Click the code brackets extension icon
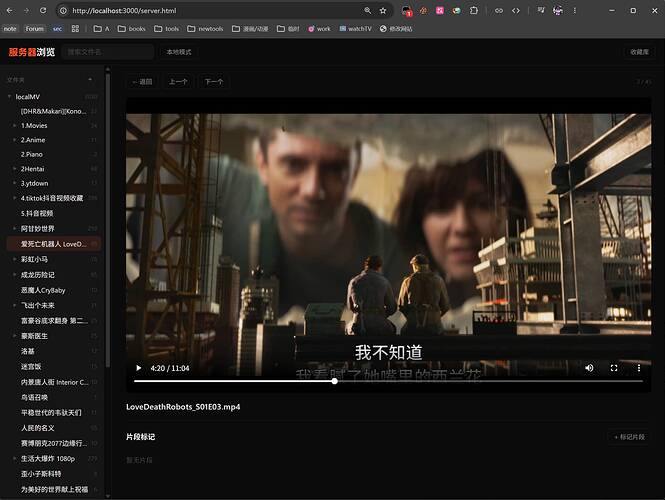 (x=516, y=11)
